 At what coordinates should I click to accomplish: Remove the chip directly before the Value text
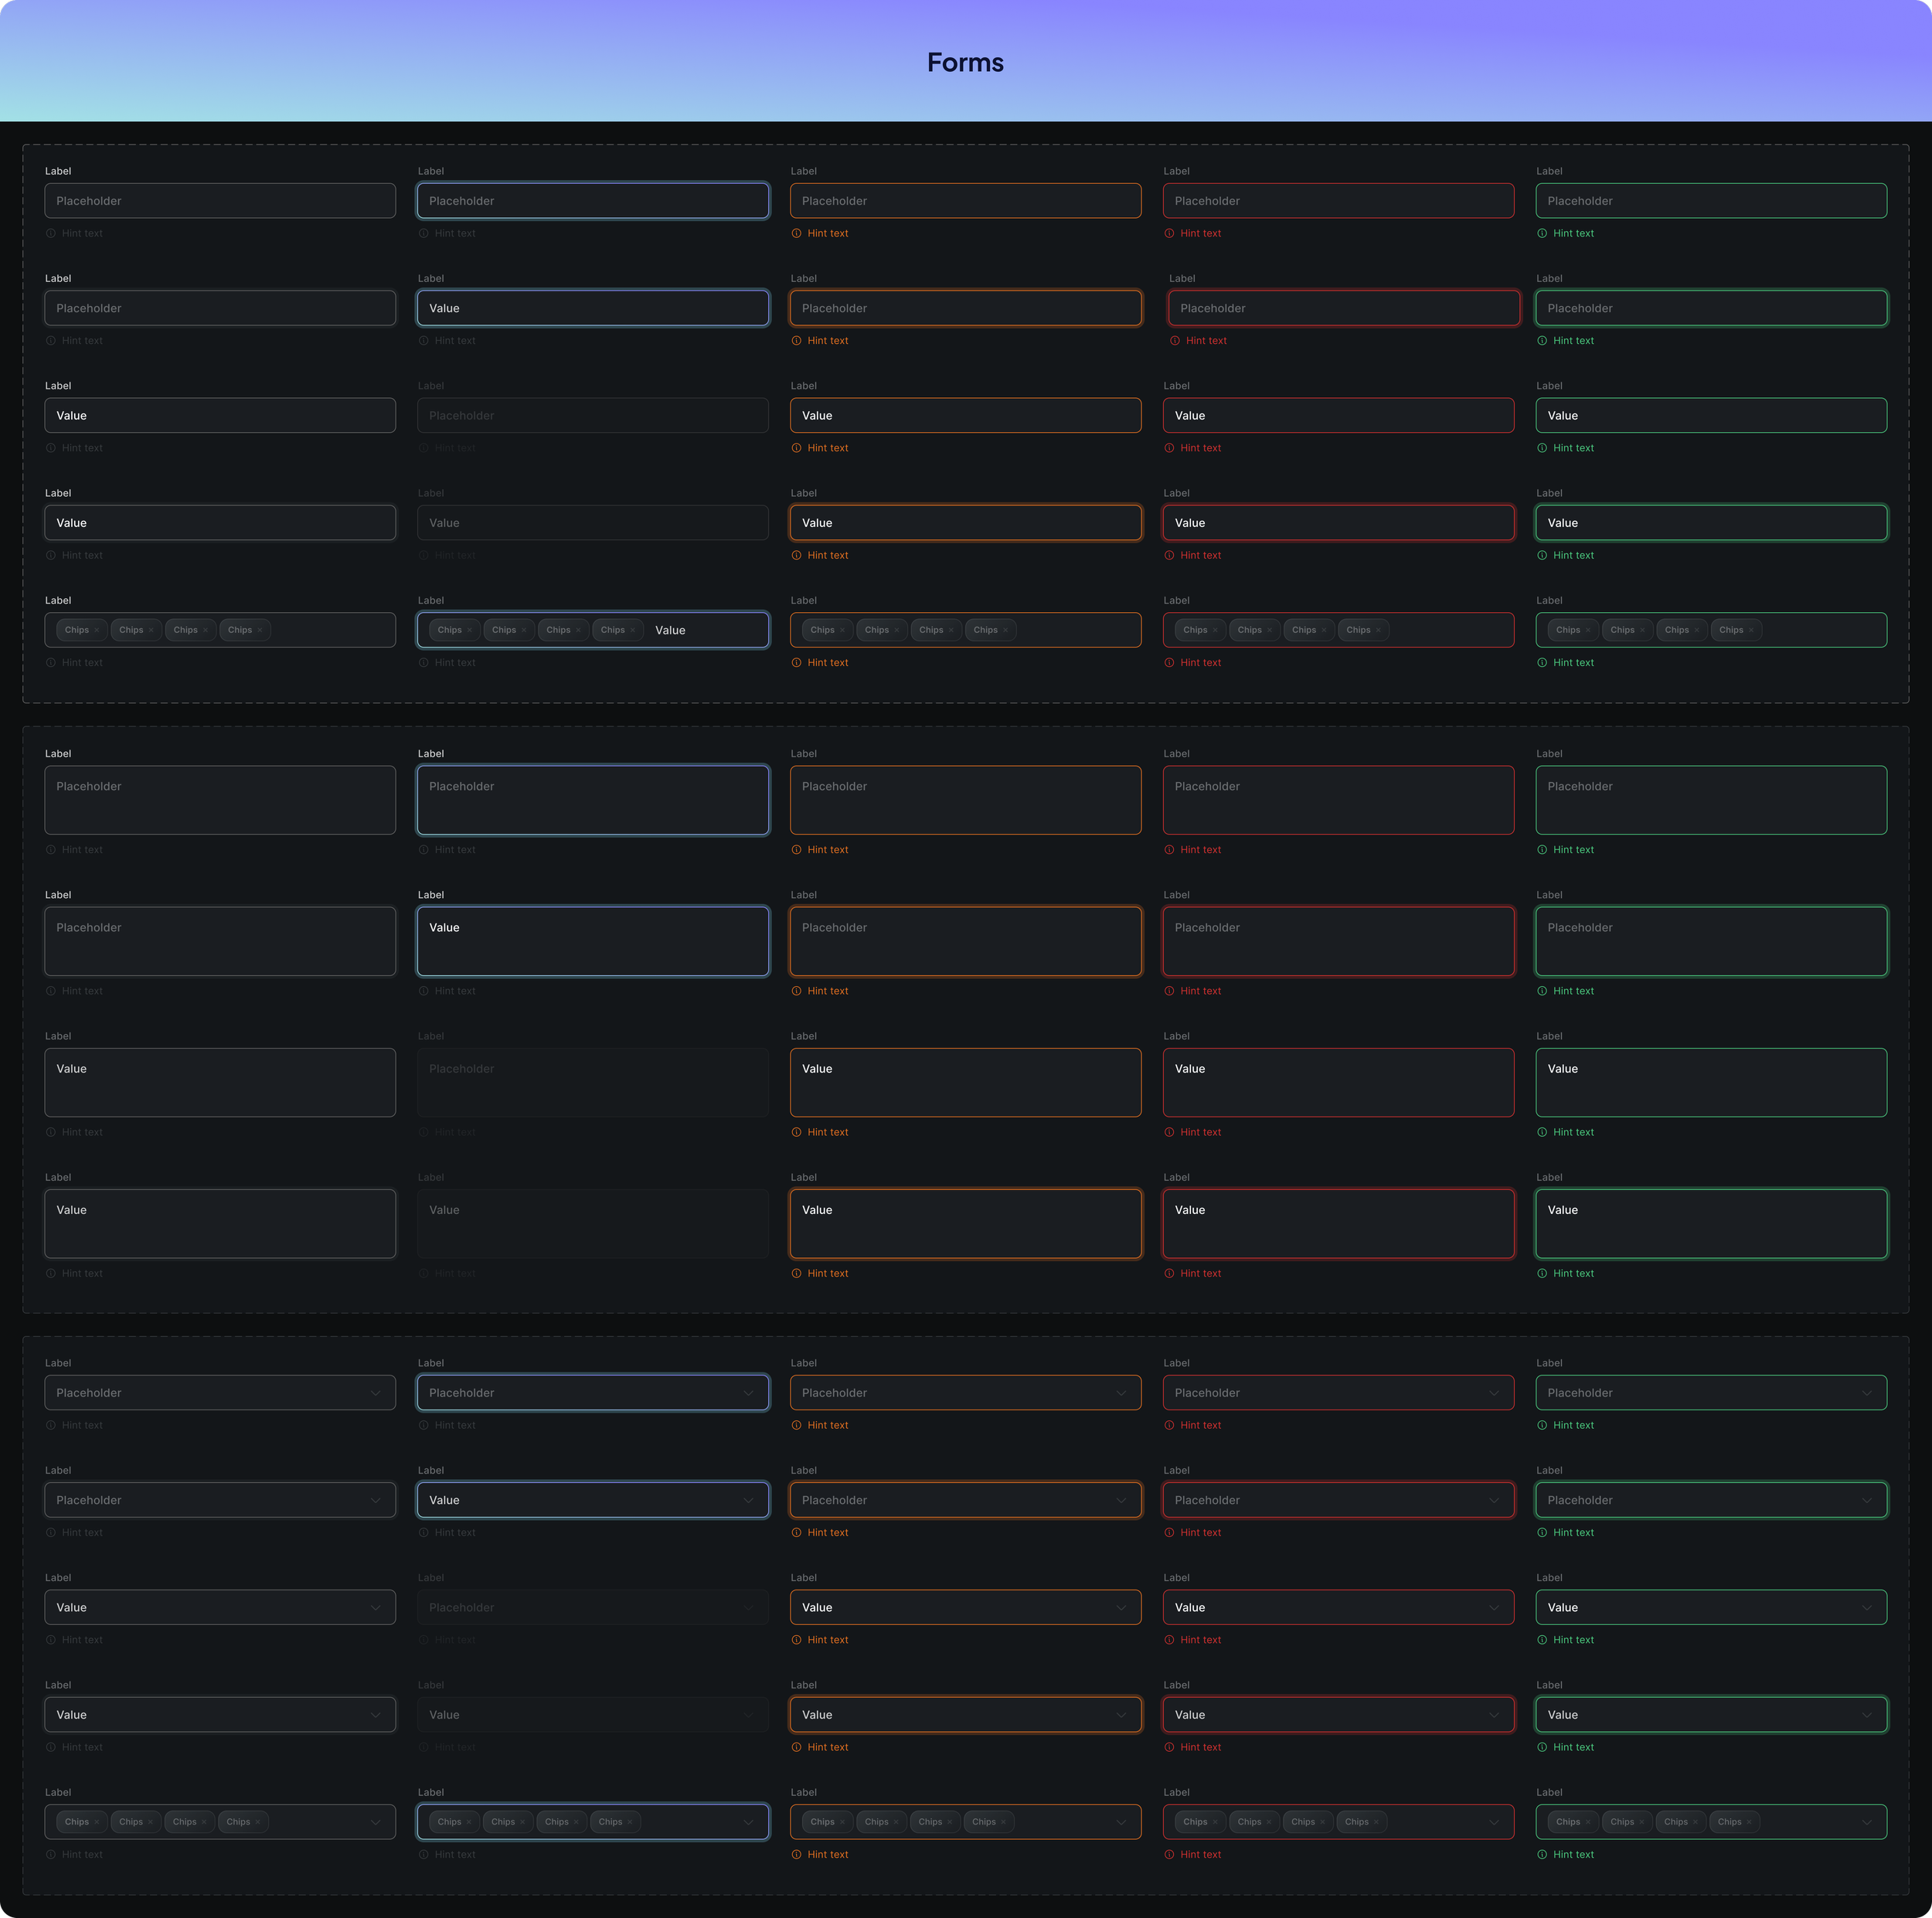tap(633, 630)
